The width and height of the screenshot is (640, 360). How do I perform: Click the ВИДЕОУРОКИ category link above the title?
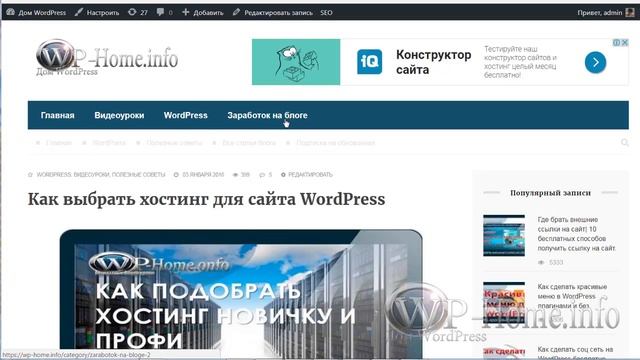coord(92,175)
